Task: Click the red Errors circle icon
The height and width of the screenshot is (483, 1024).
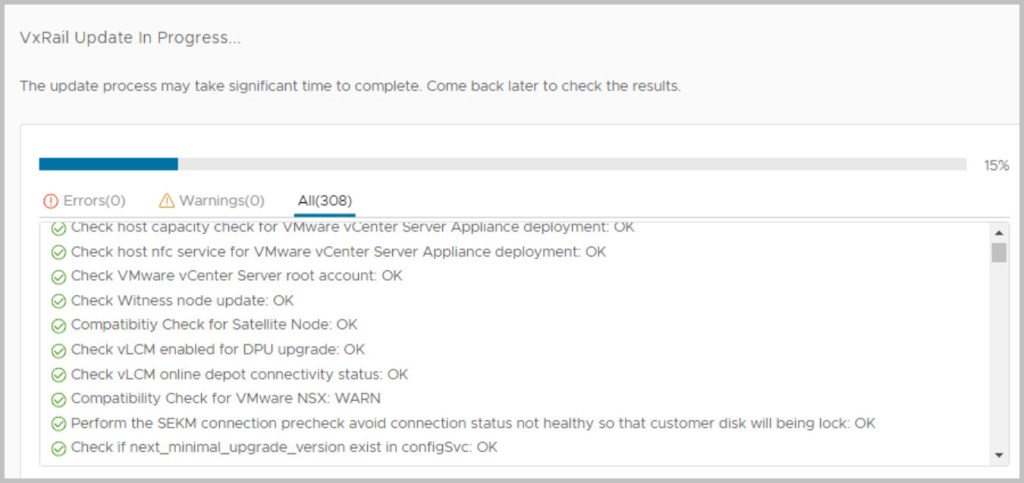Action: click(x=51, y=201)
